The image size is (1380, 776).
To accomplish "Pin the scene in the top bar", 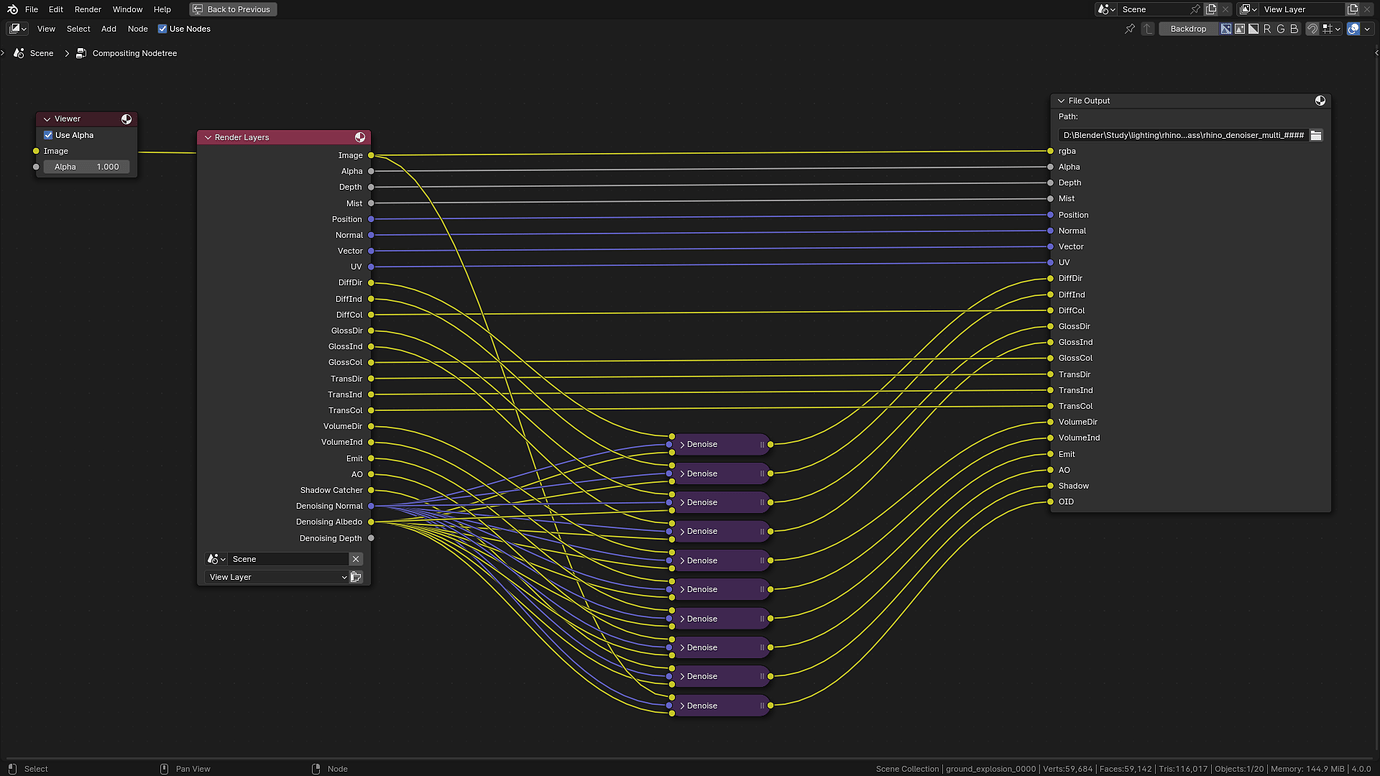I will pyautogui.click(x=1195, y=9).
